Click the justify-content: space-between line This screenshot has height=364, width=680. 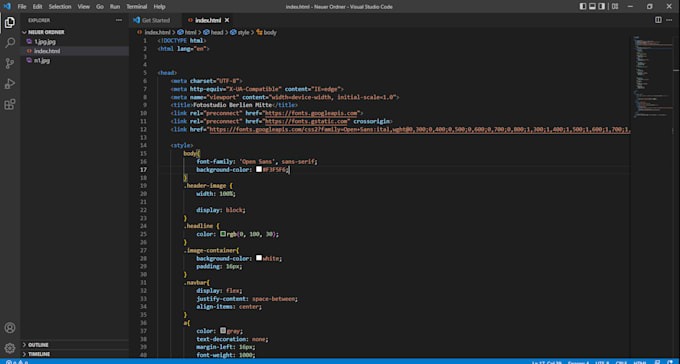pos(247,299)
